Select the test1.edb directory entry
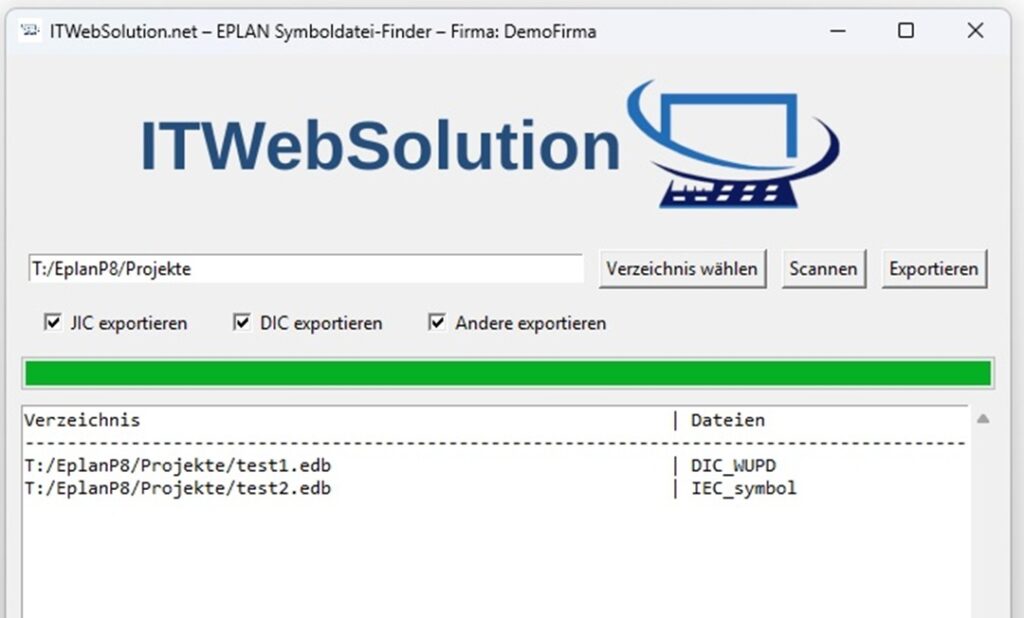 click(178, 466)
